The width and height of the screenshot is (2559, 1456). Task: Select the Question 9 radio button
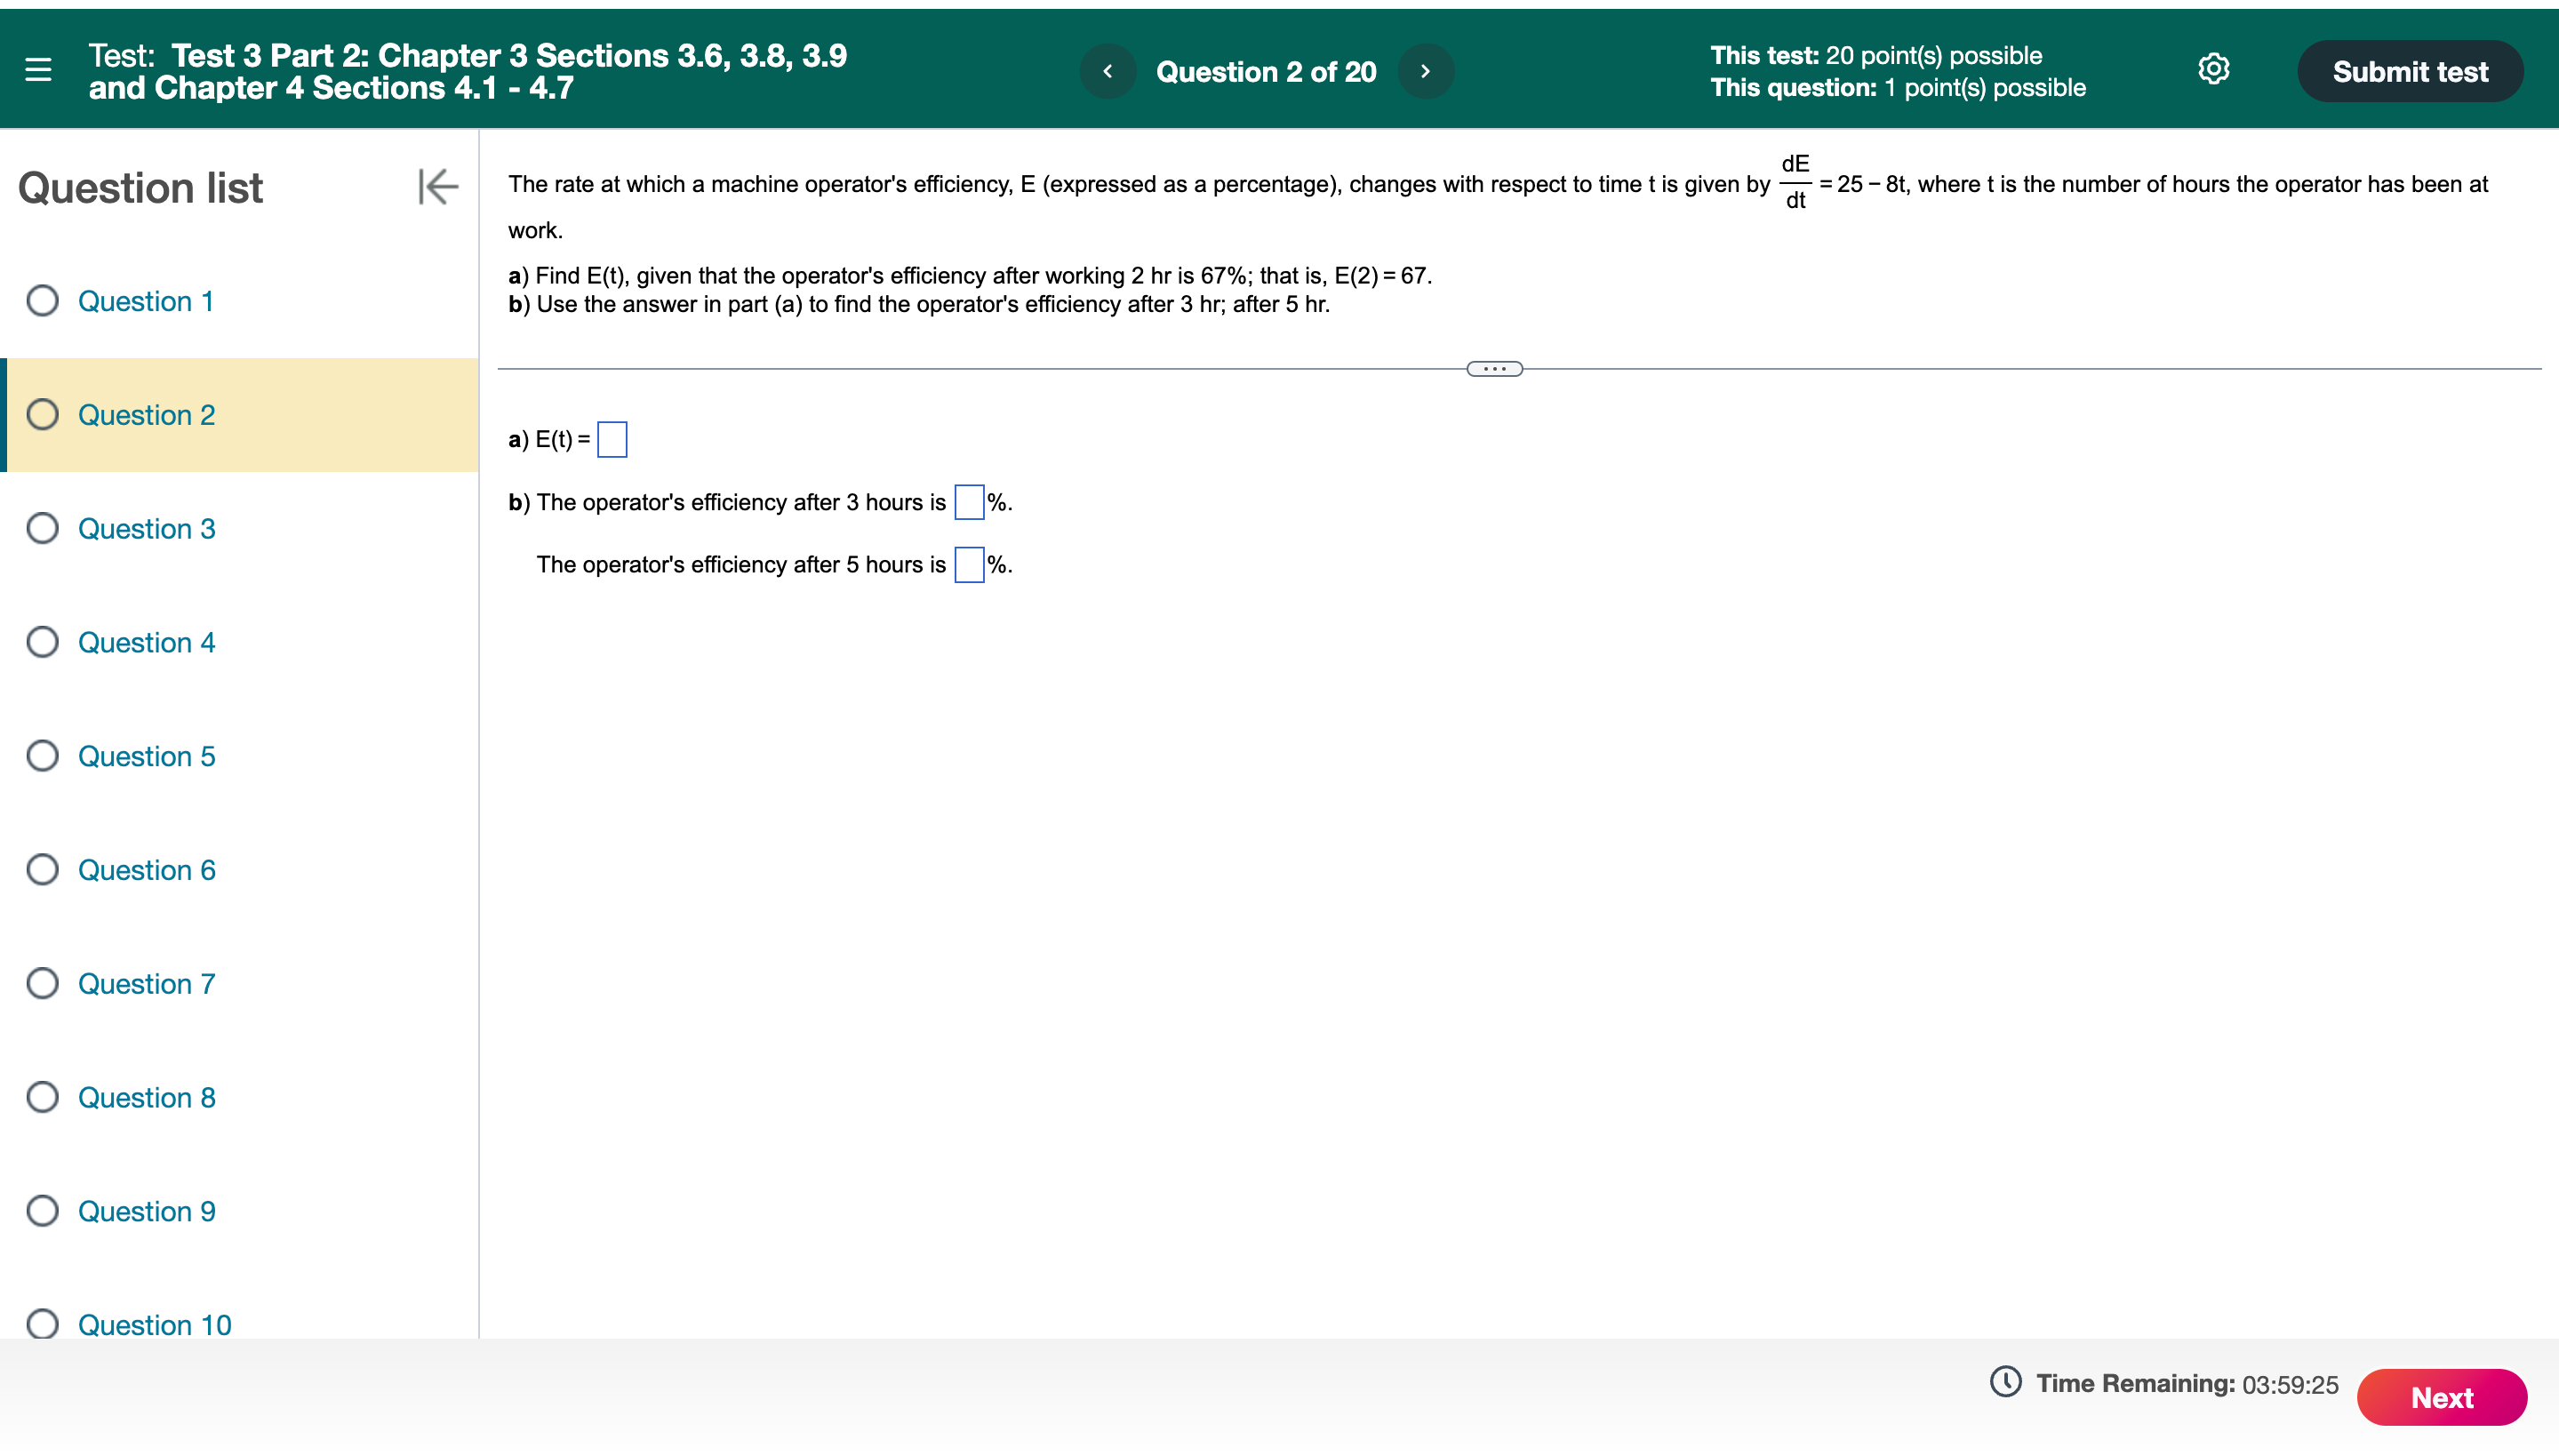point(42,1211)
